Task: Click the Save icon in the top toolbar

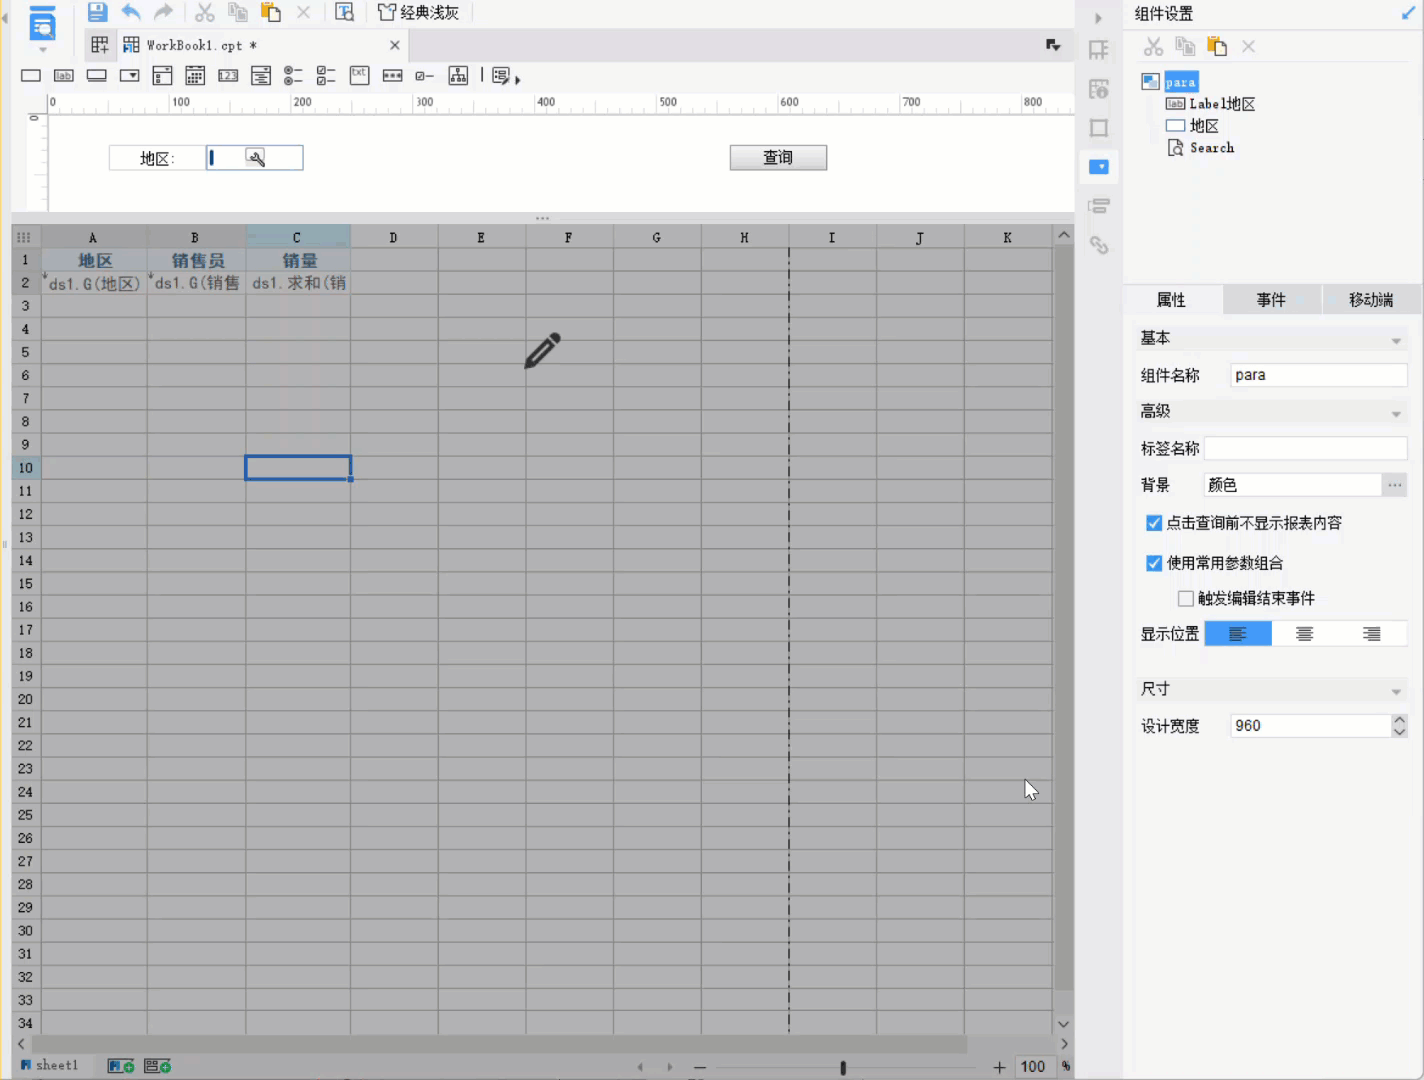Action: click(x=97, y=13)
